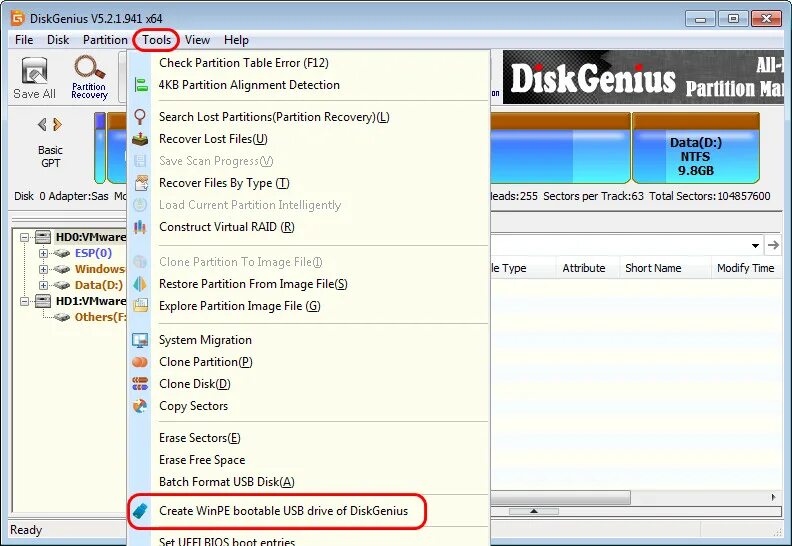
Task: Click the Save All toolbar icon
Action: 34,72
